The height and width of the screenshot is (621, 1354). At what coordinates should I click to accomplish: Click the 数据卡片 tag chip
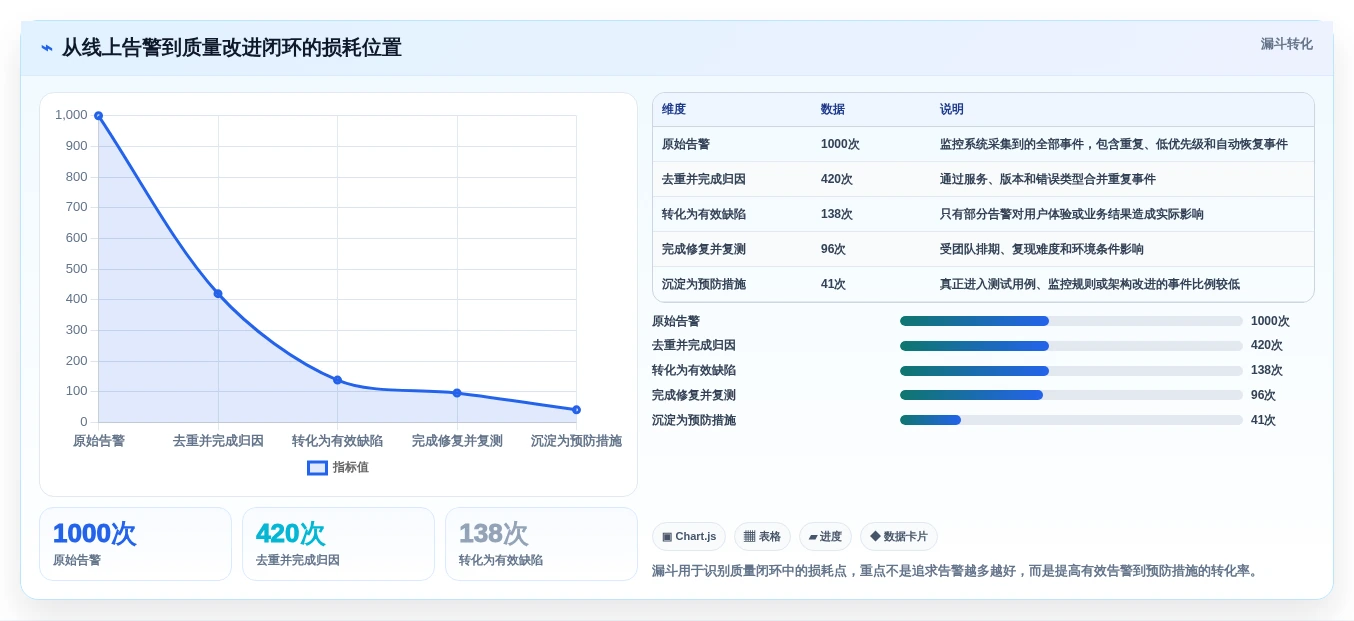pyautogui.click(x=899, y=536)
